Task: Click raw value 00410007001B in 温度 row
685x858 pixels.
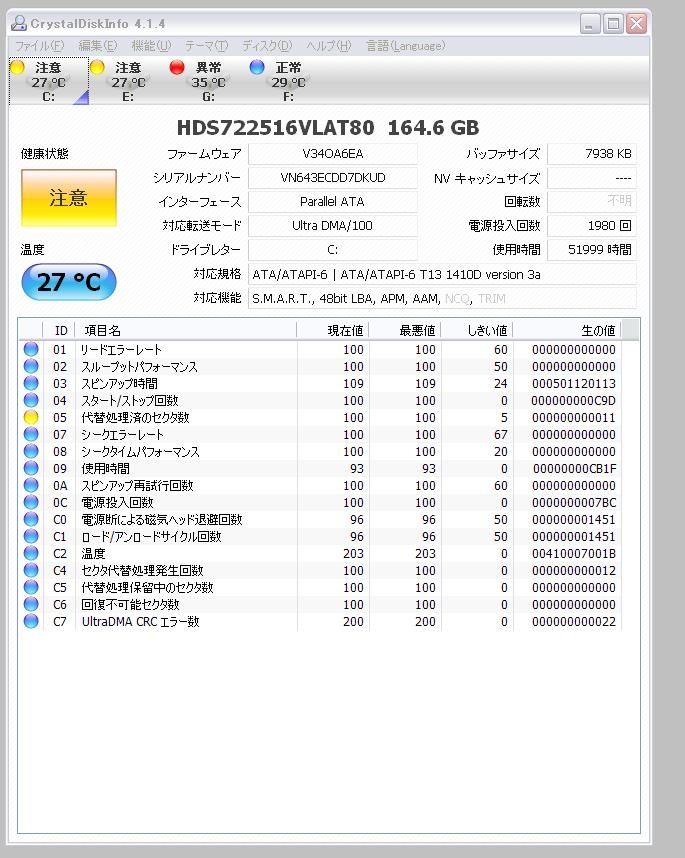Action: pyautogui.click(x=573, y=553)
